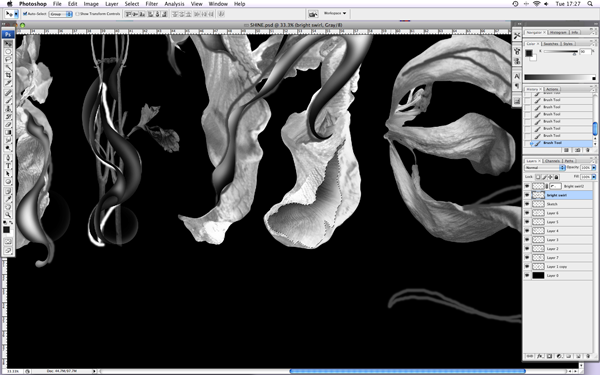The height and width of the screenshot is (375, 600).
Task: Switch to the Channels tab
Action: pos(552,161)
